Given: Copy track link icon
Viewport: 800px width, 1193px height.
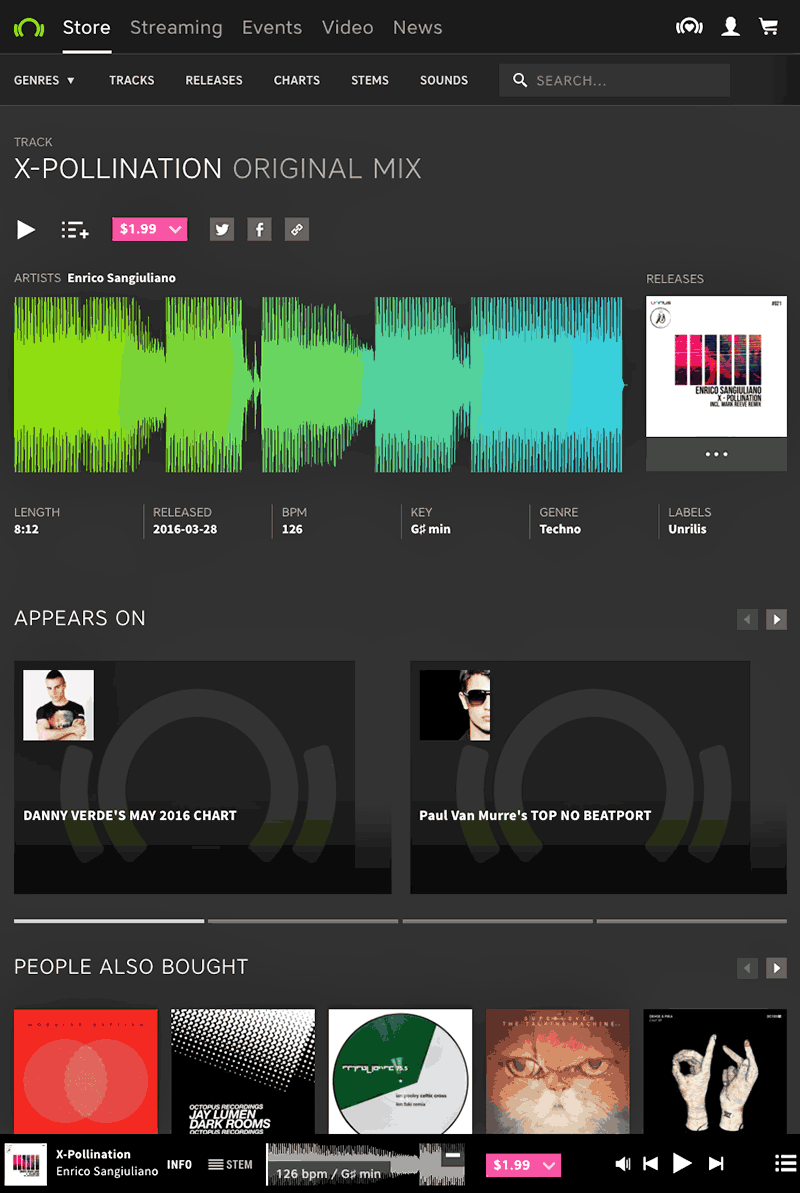Looking at the screenshot, I should (x=297, y=230).
